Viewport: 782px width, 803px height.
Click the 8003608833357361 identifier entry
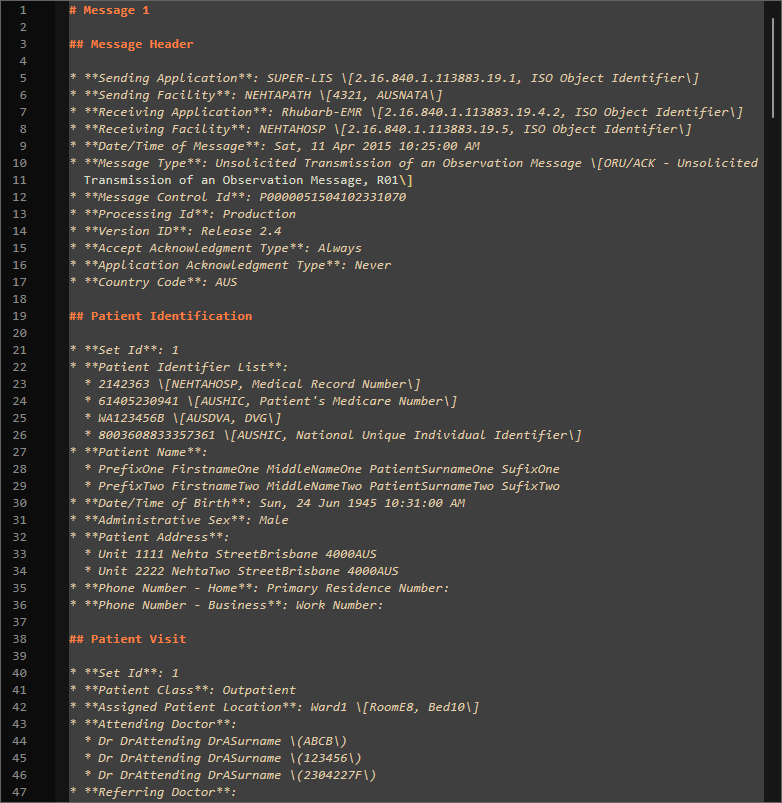(333, 435)
